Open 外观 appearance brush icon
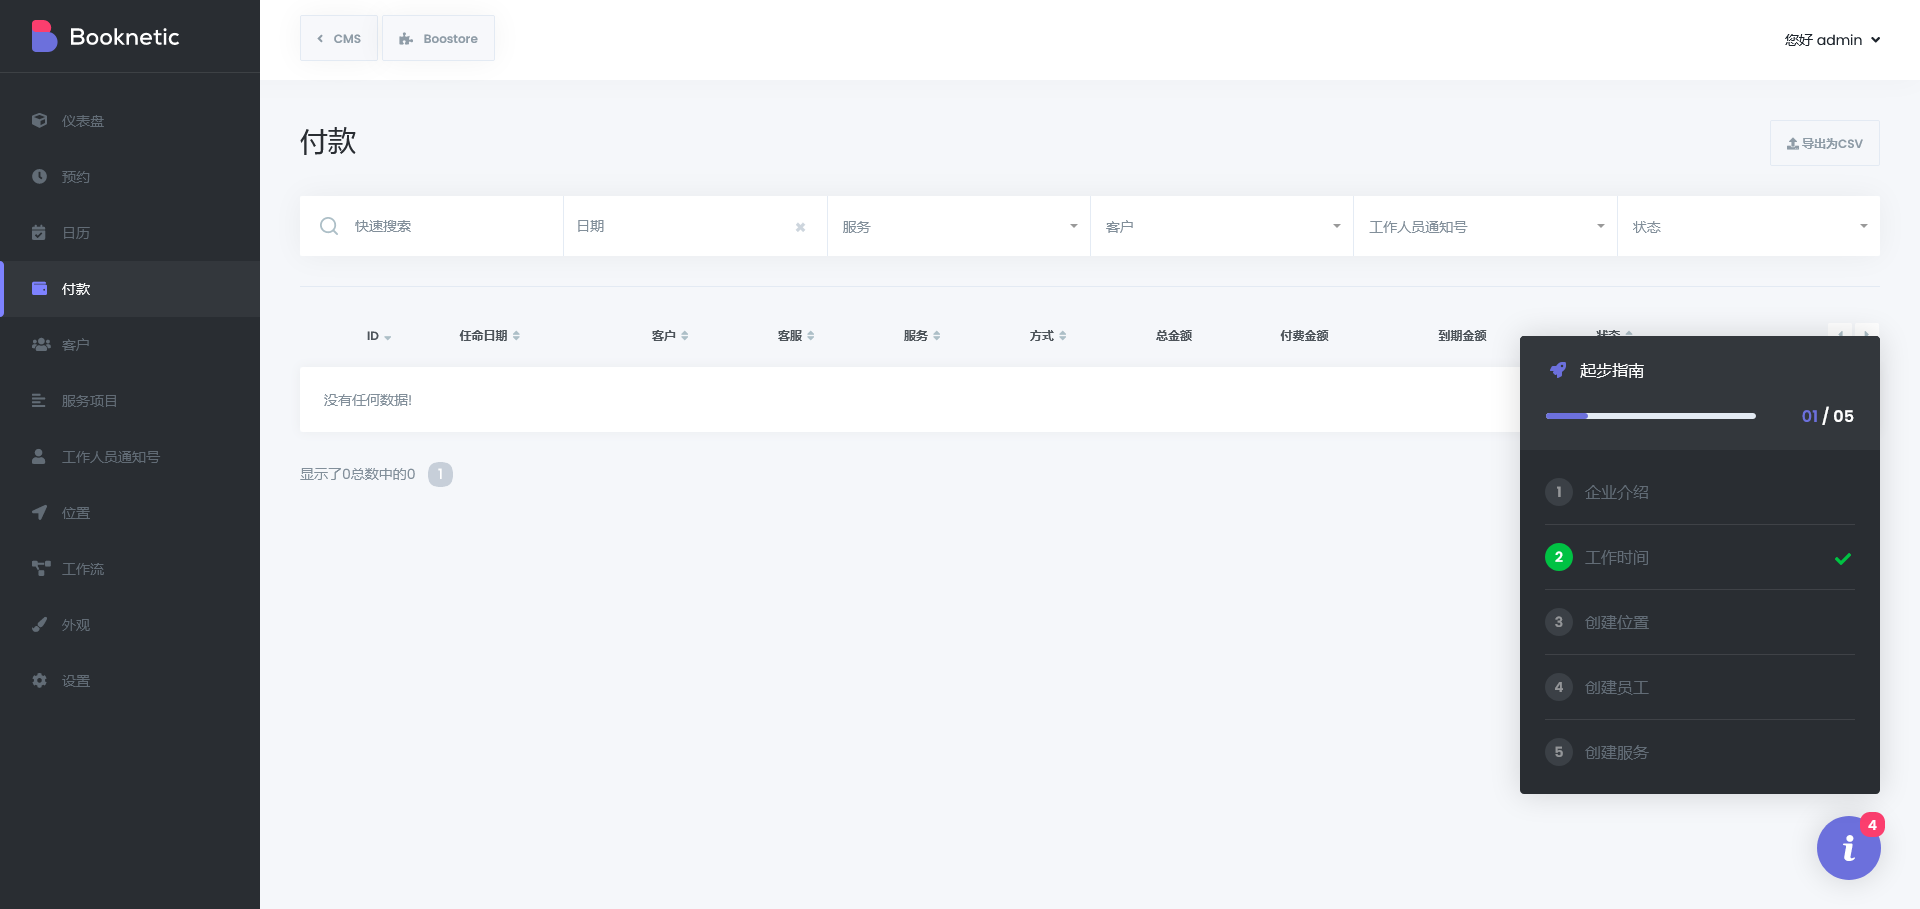 click(40, 624)
